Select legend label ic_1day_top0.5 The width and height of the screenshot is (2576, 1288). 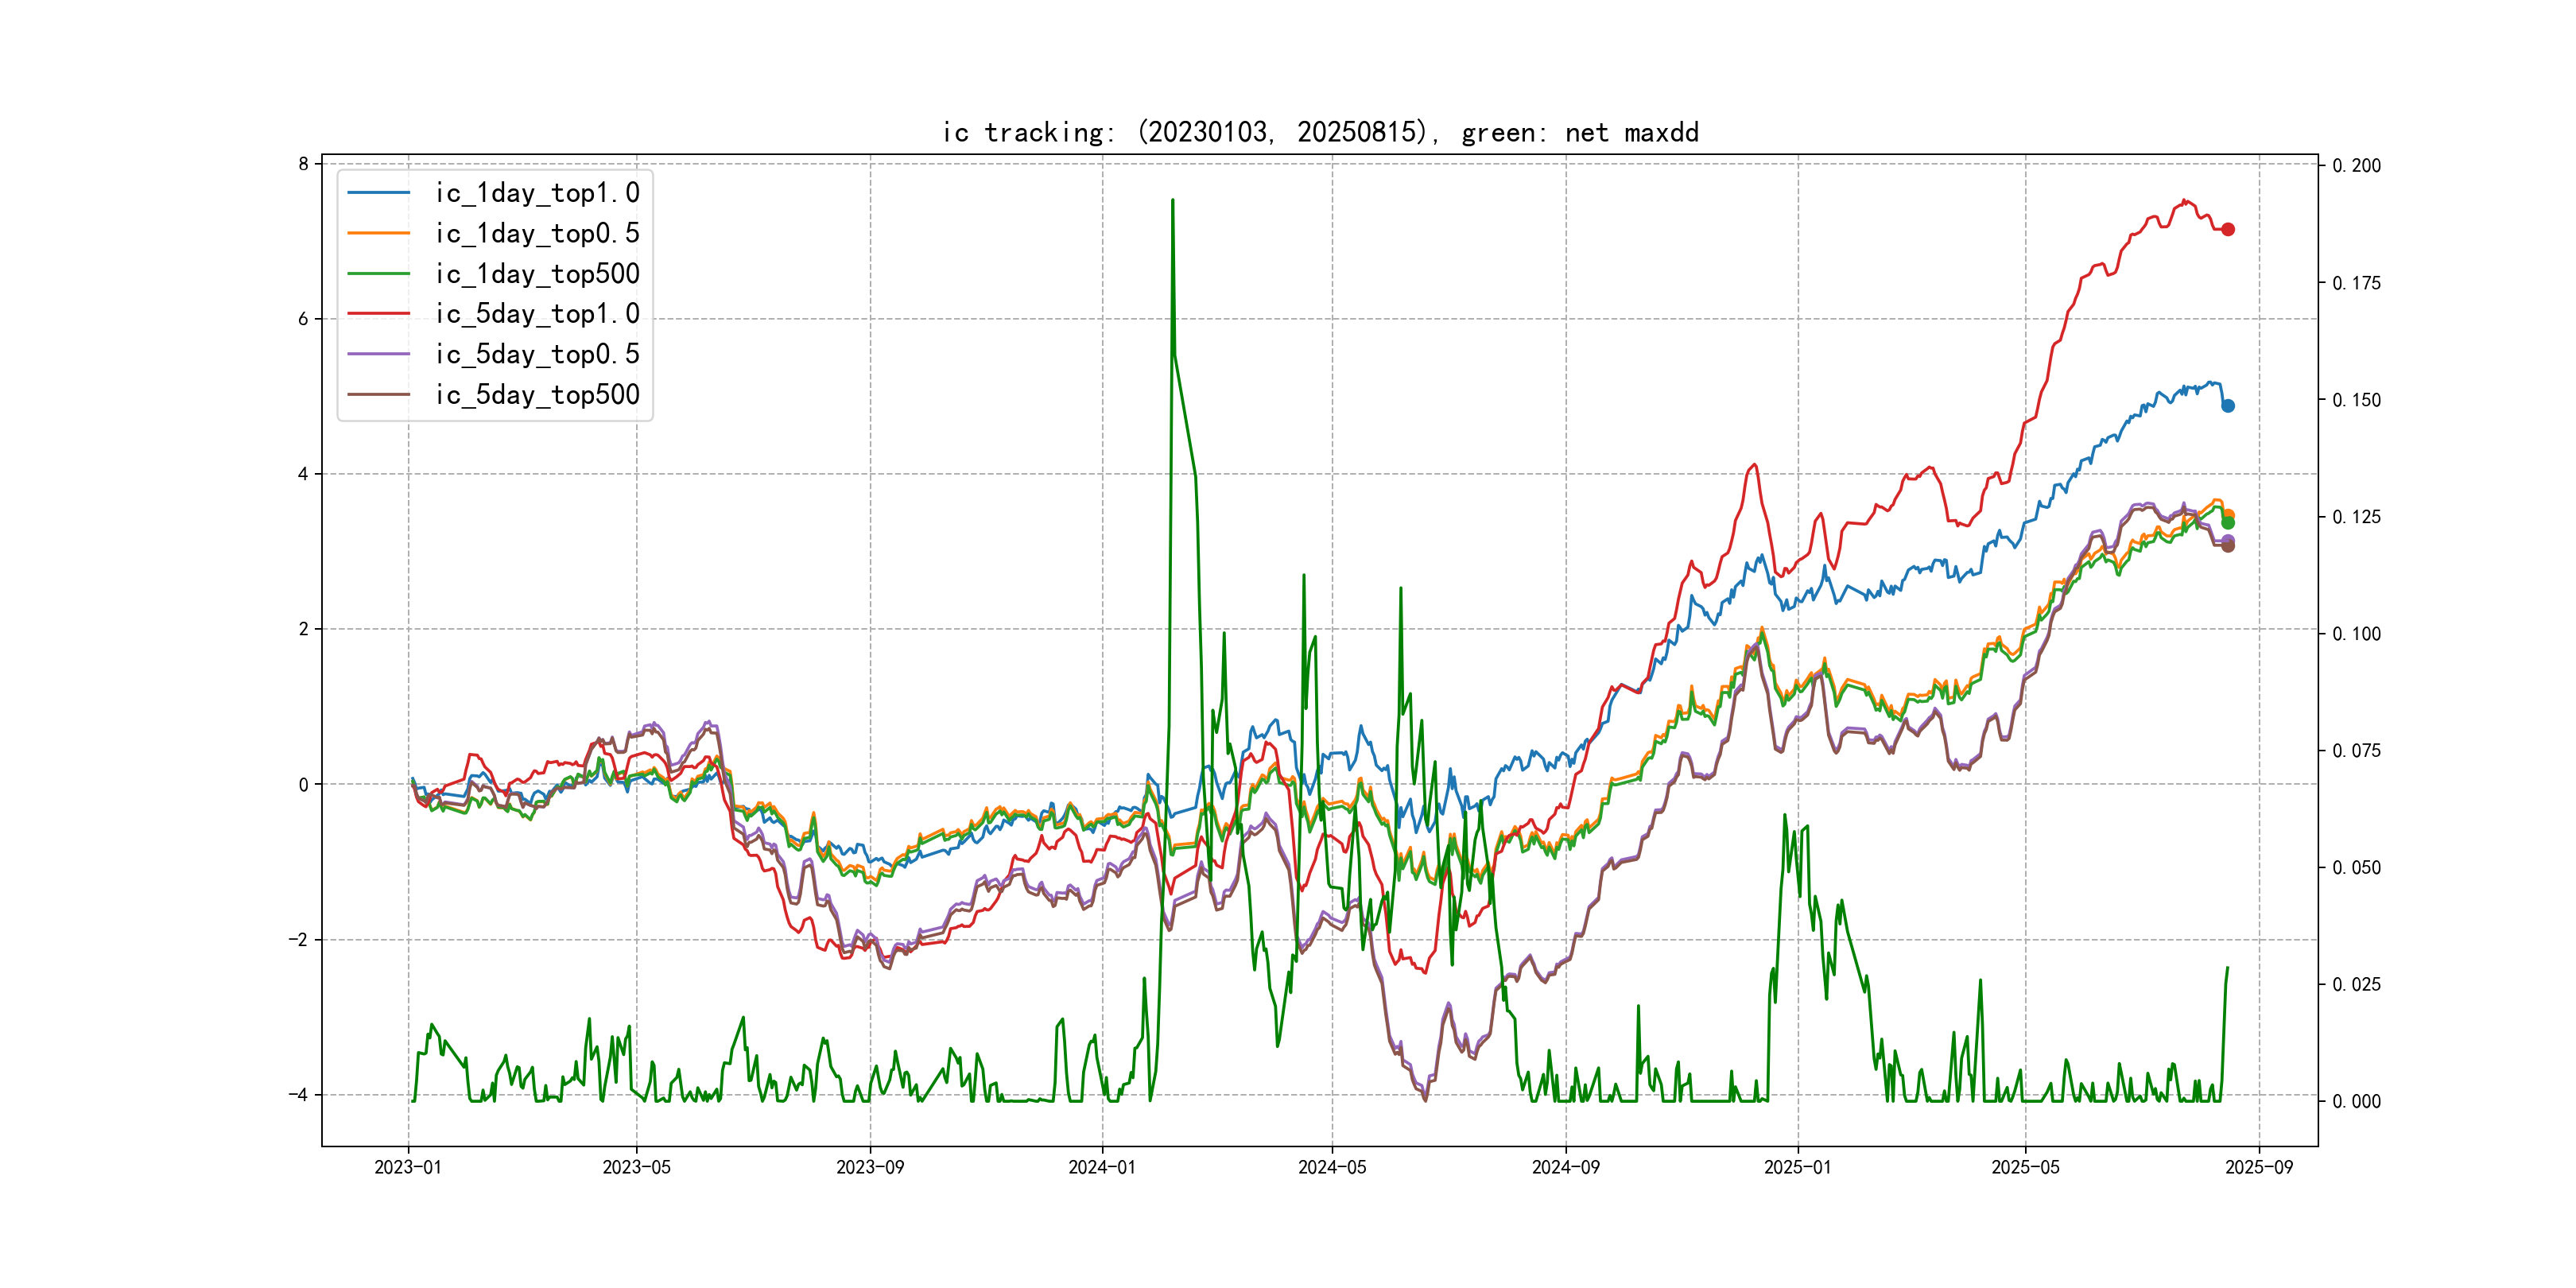pos(537,233)
